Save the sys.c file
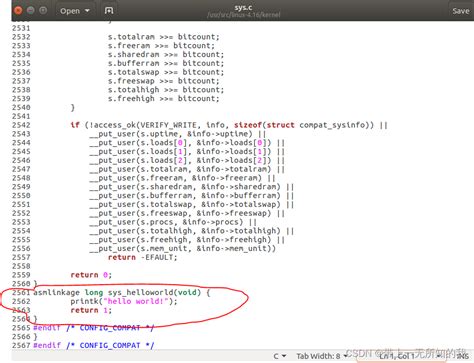The height and width of the screenshot is (363, 474). click(x=461, y=11)
